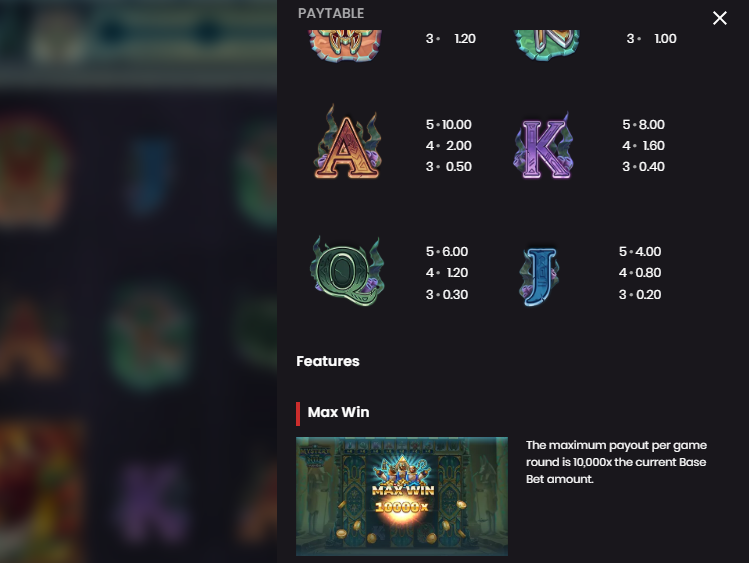Image resolution: width=749 pixels, height=563 pixels.
Task: Click the blurred game reels behind paytable
Action: click(x=139, y=282)
